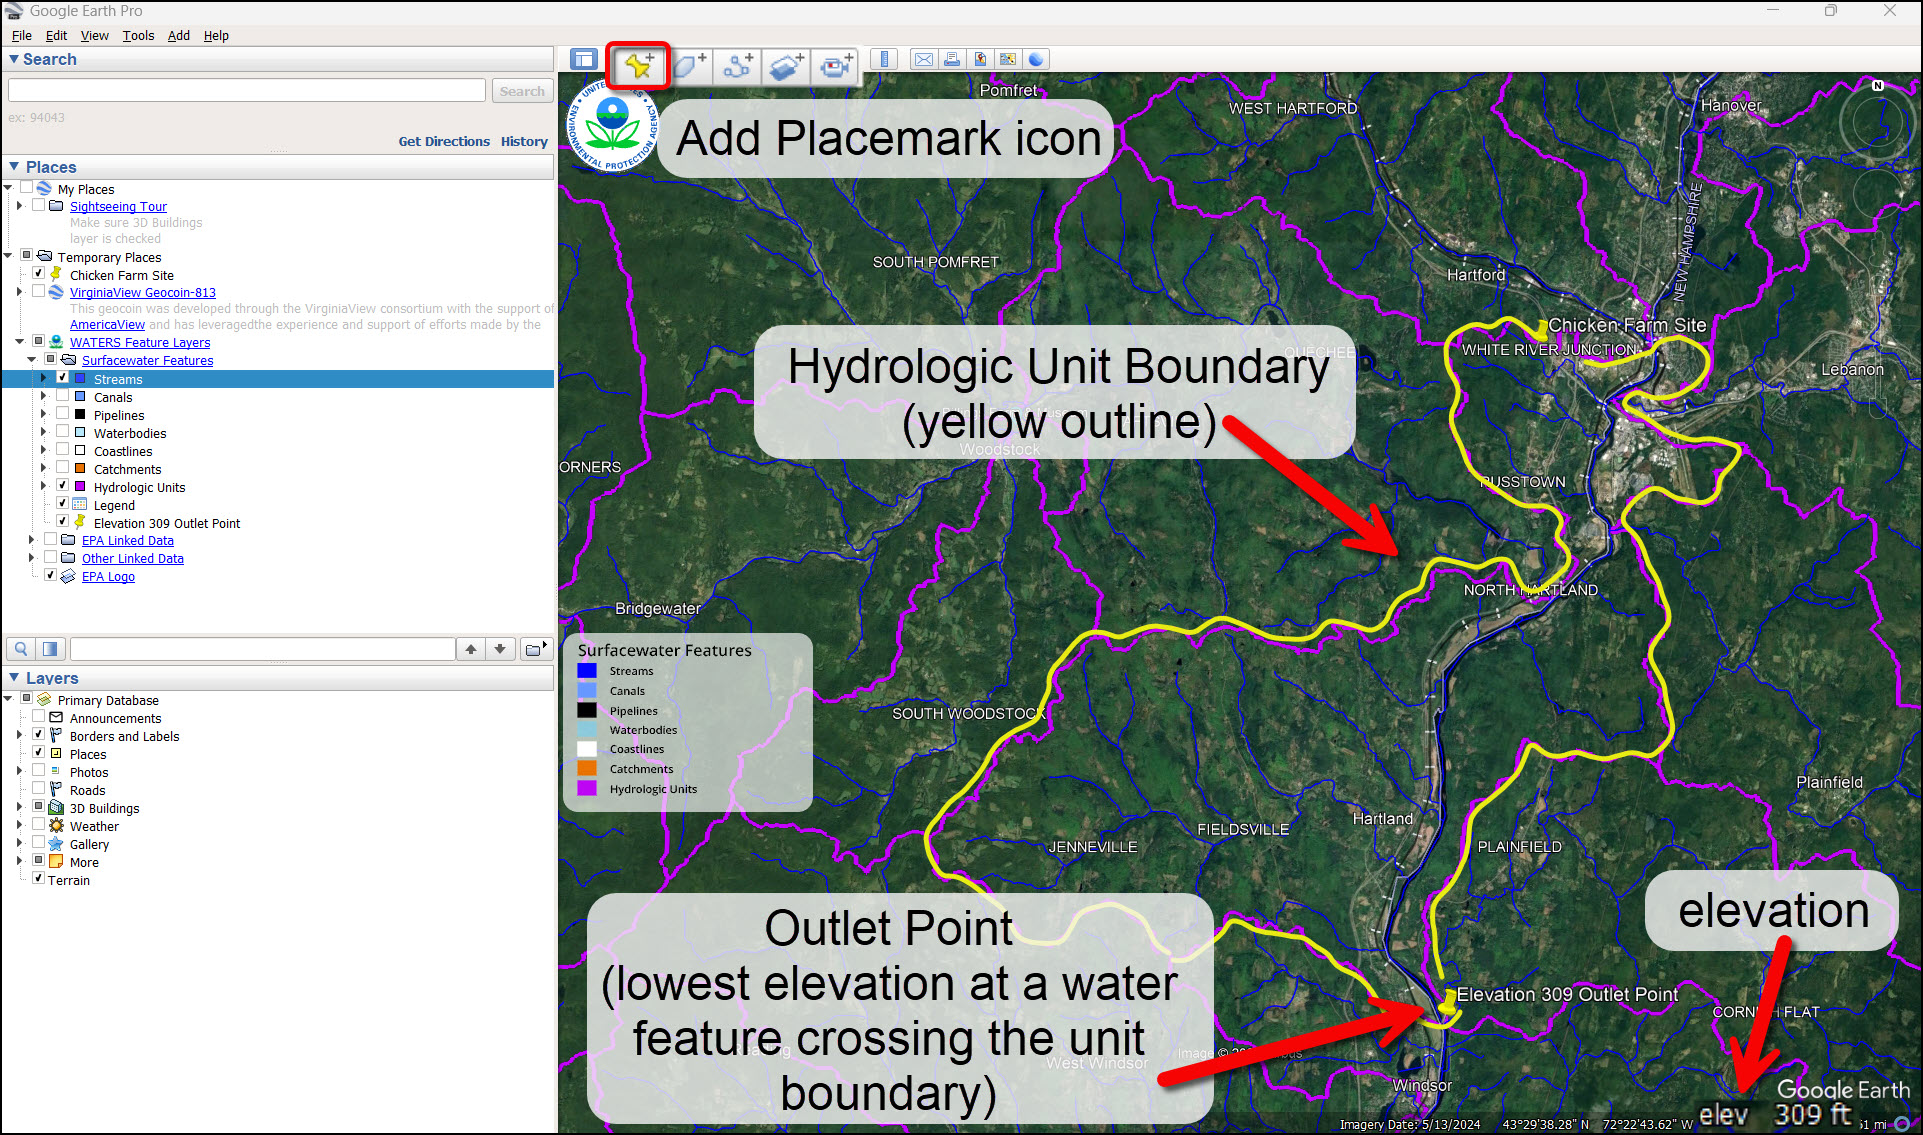Click the orange Catchments swatch in Places tree

80,468
